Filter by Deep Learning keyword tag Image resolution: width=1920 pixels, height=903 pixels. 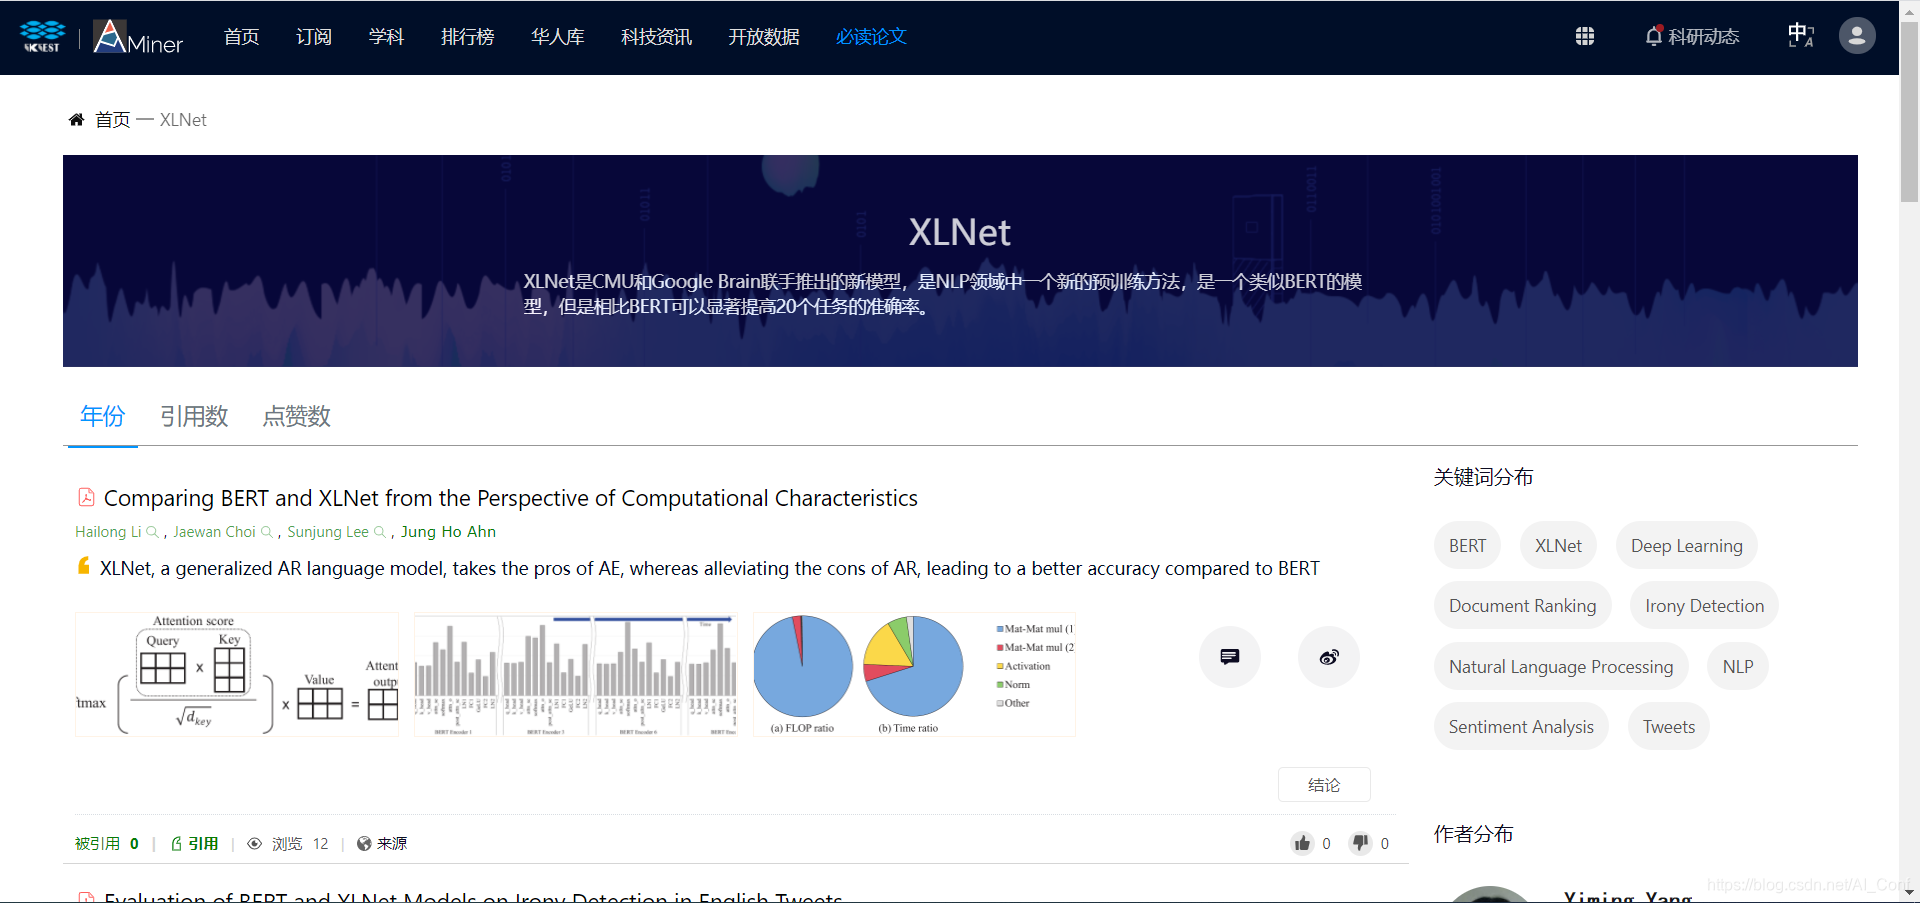point(1686,546)
